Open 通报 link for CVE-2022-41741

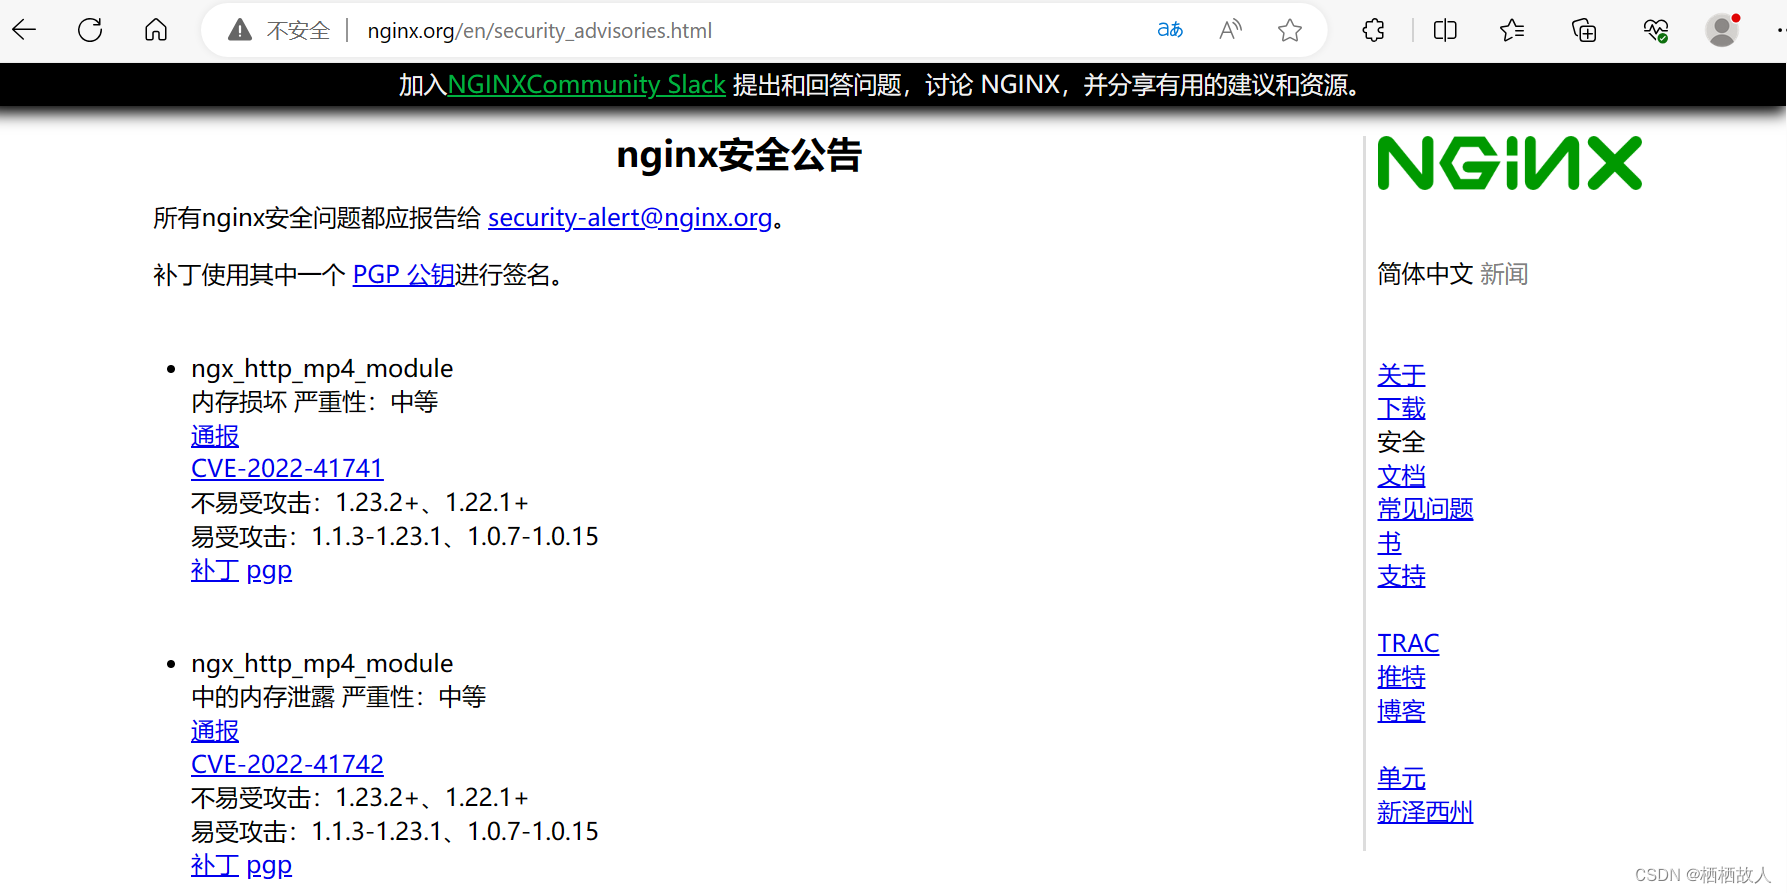[215, 436]
